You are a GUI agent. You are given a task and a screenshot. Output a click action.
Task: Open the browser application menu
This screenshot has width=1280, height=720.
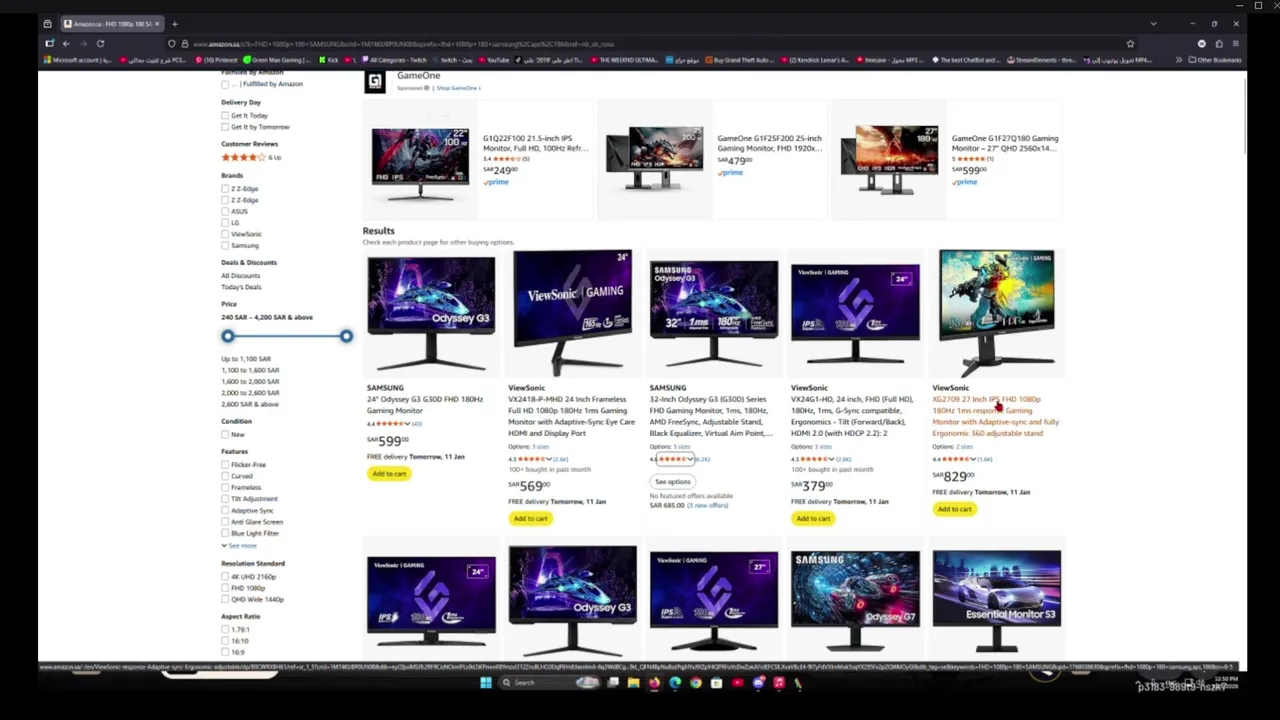click(x=1235, y=44)
